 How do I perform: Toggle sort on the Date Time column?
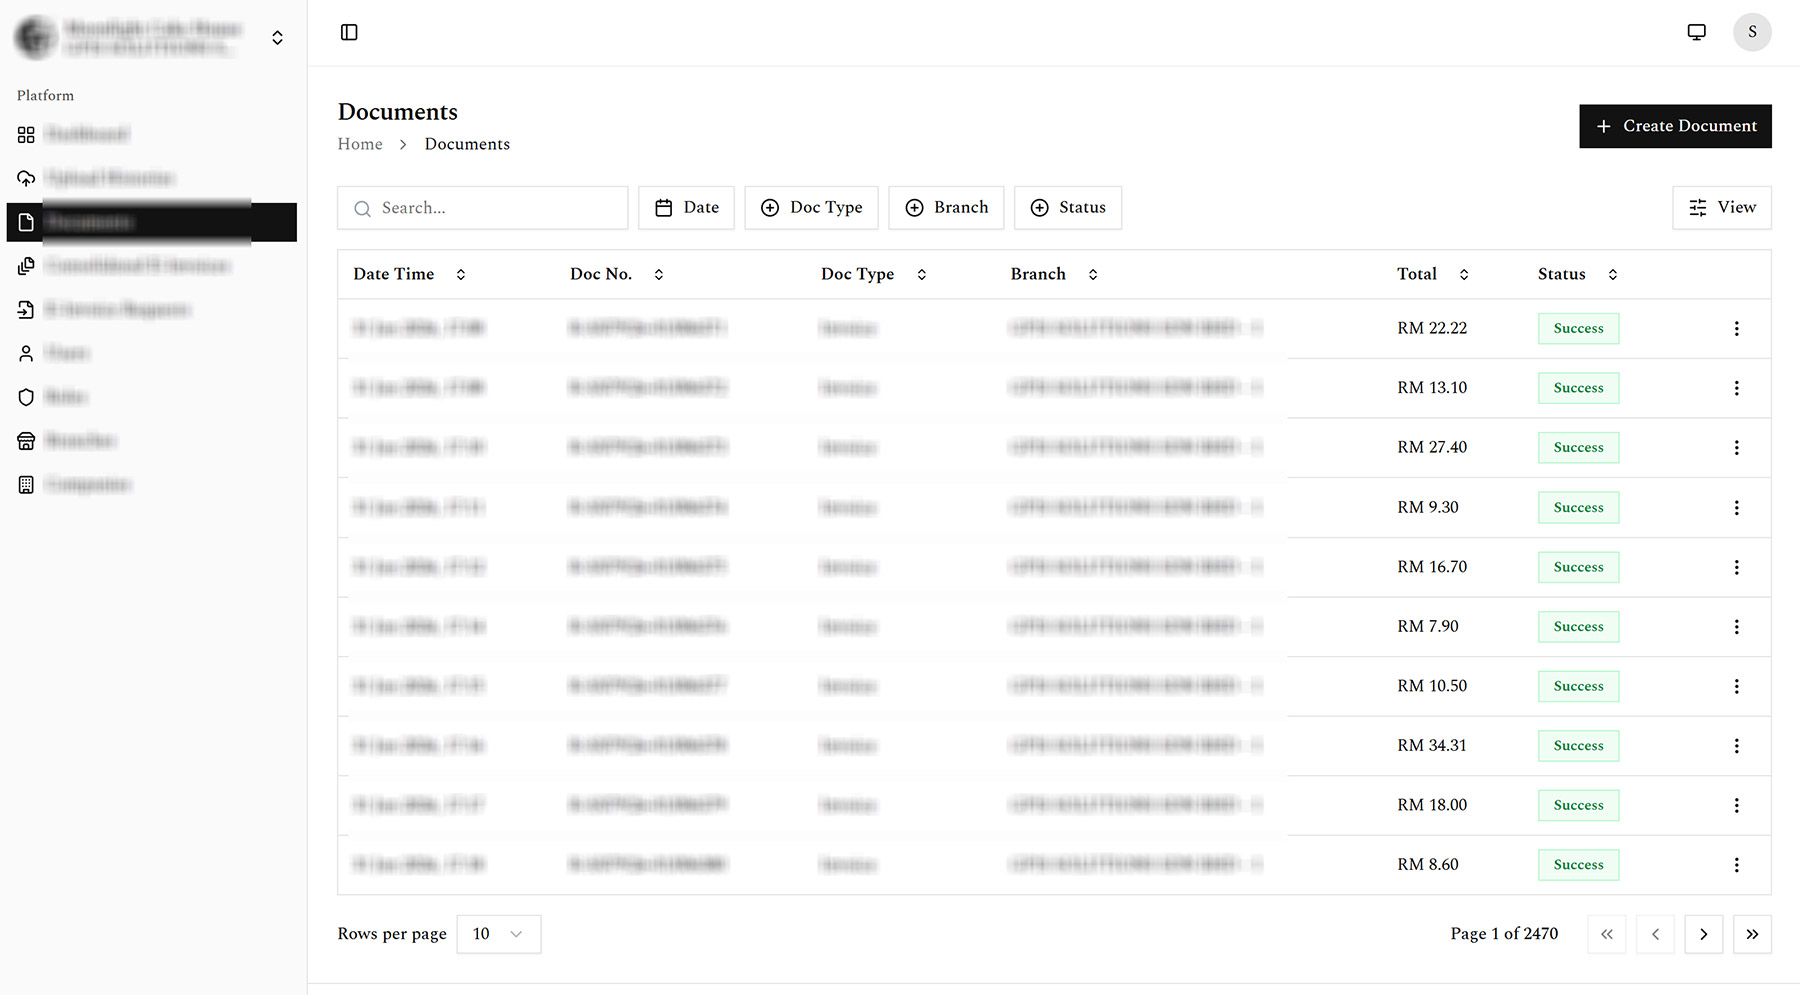(x=461, y=273)
